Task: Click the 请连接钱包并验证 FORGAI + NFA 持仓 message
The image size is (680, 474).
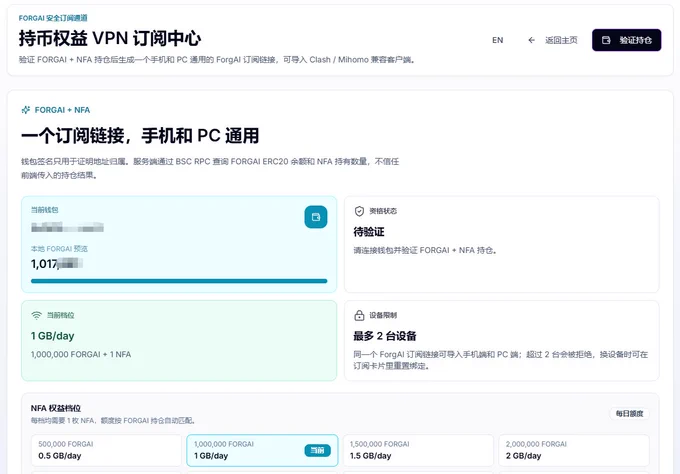Action: pyautogui.click(x=425, y=250)
